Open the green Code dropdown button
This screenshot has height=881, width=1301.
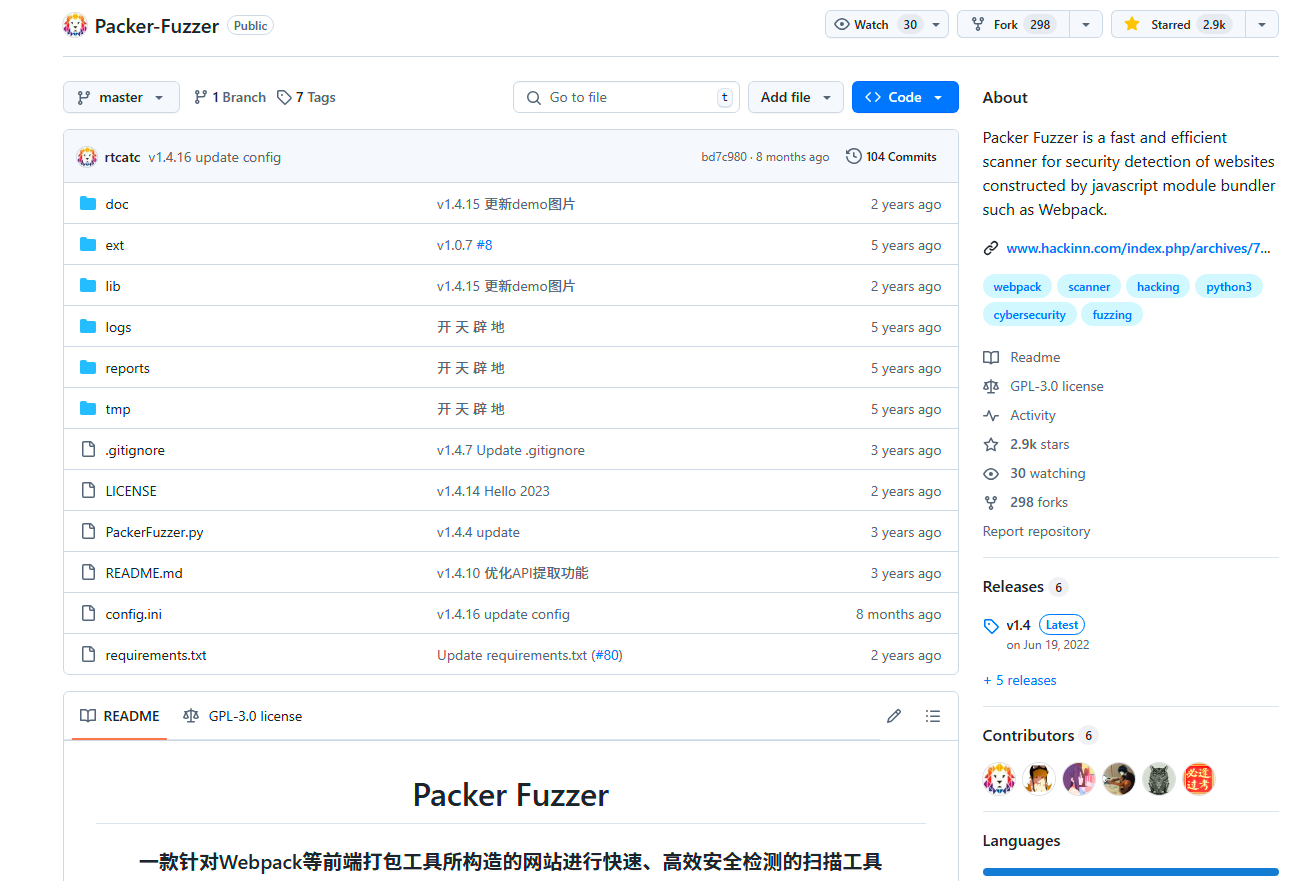905,97
